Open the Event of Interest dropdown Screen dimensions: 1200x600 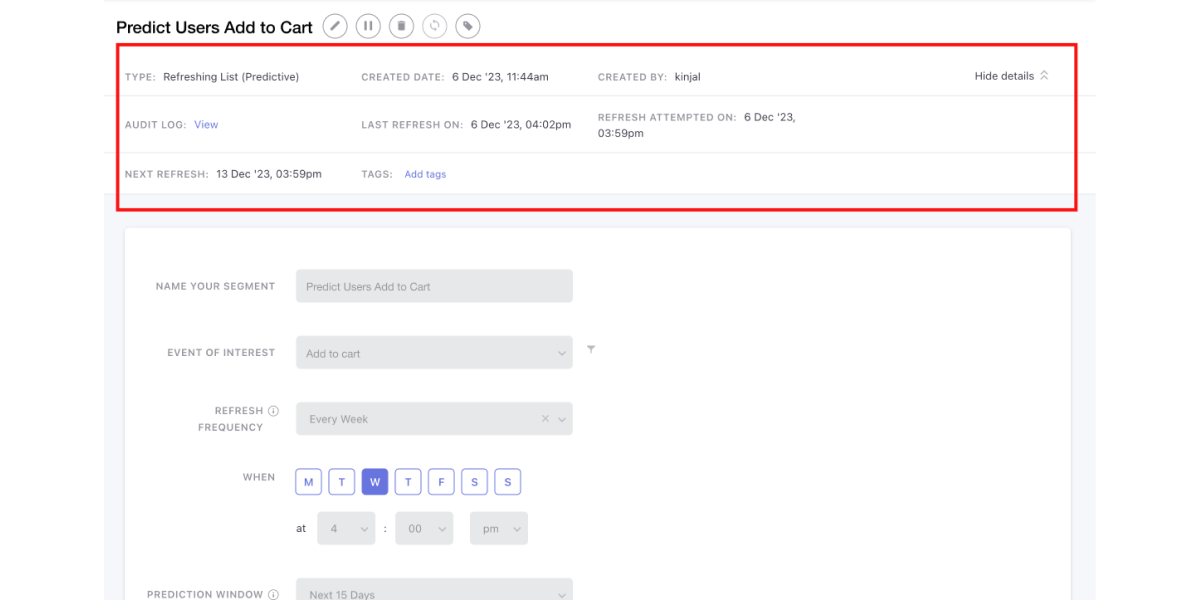(x=434, y=353)
